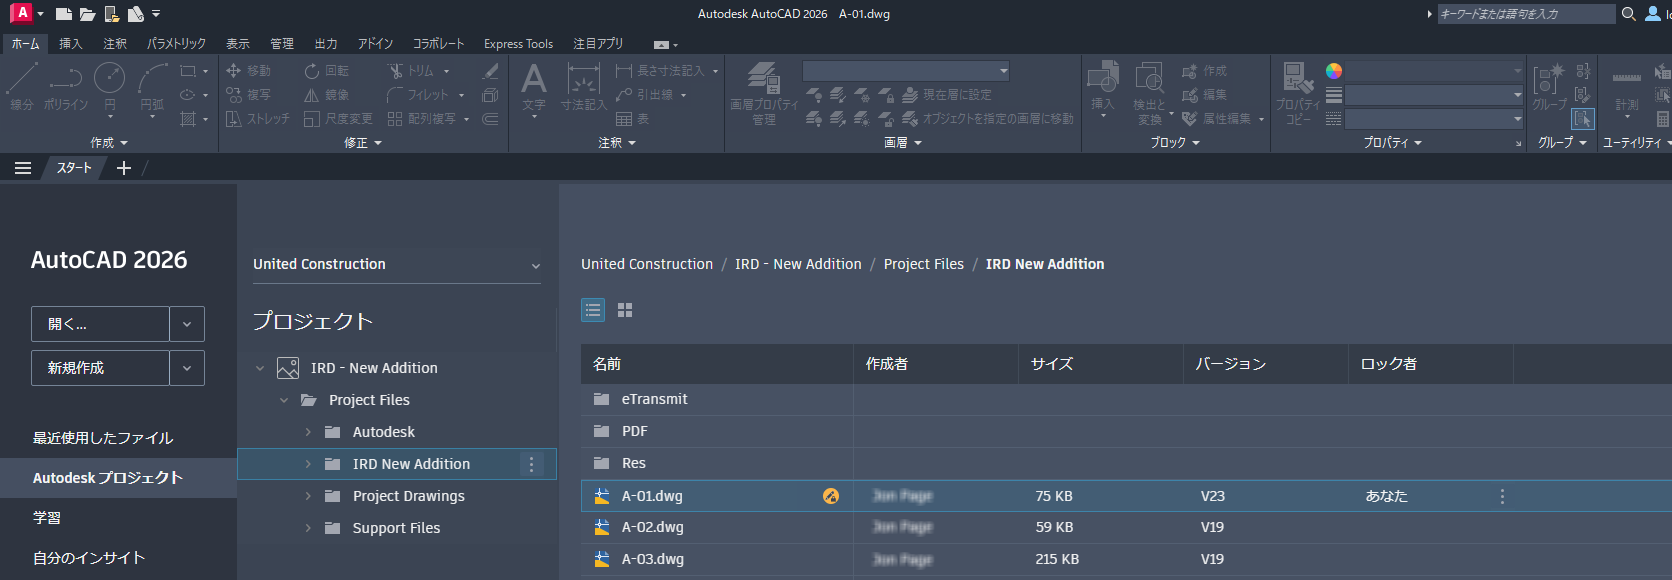Image resolution: width=1672 pixels, height=580 pixels.
Task: Open the パラメトリック ribbon tab
Action: click(x=176, y=44)
